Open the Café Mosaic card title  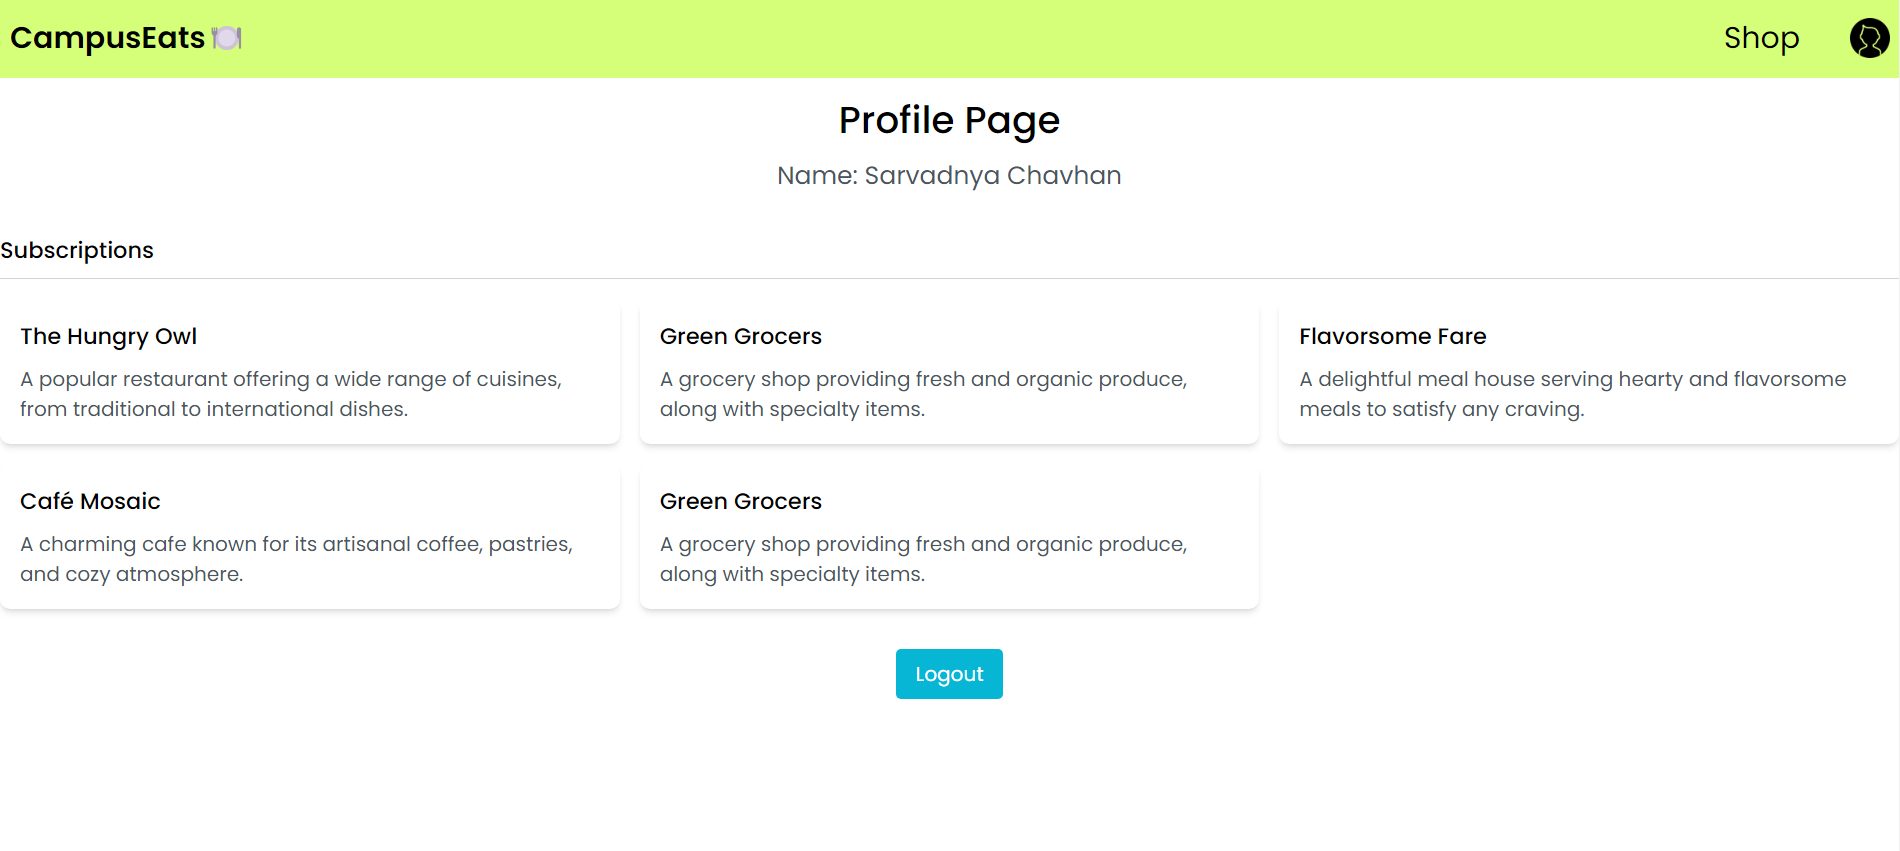click(x=90, y=501)
